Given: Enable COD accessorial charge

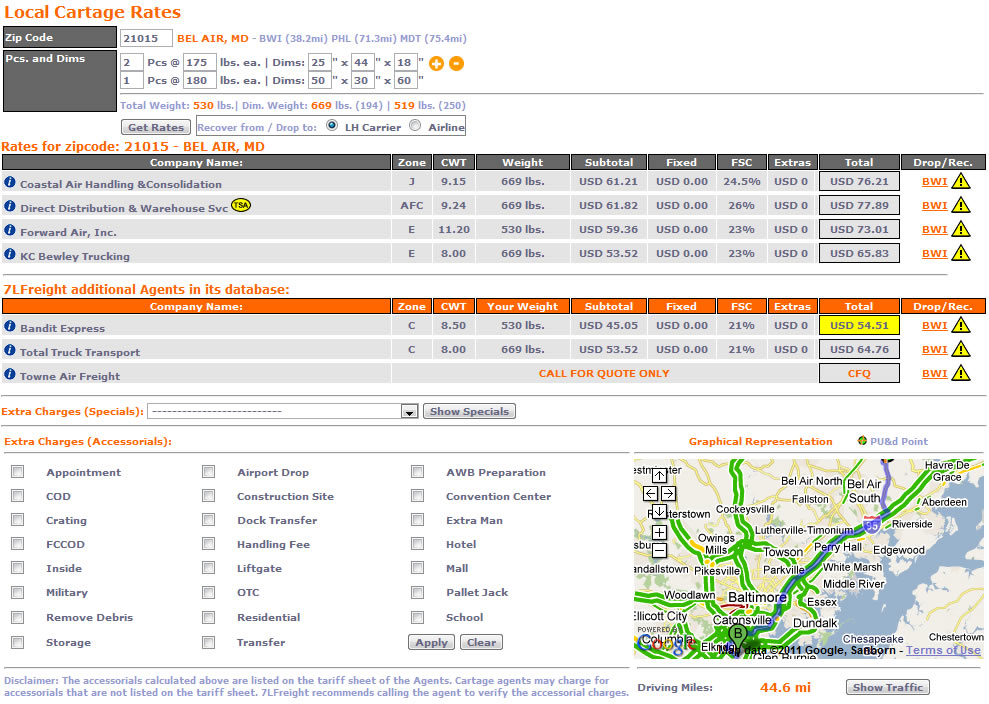Looking at the screenshot, I should tap(18, 496).
